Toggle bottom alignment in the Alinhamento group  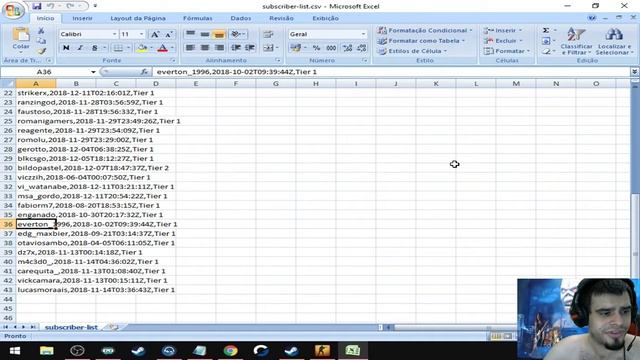coord(219,34)
